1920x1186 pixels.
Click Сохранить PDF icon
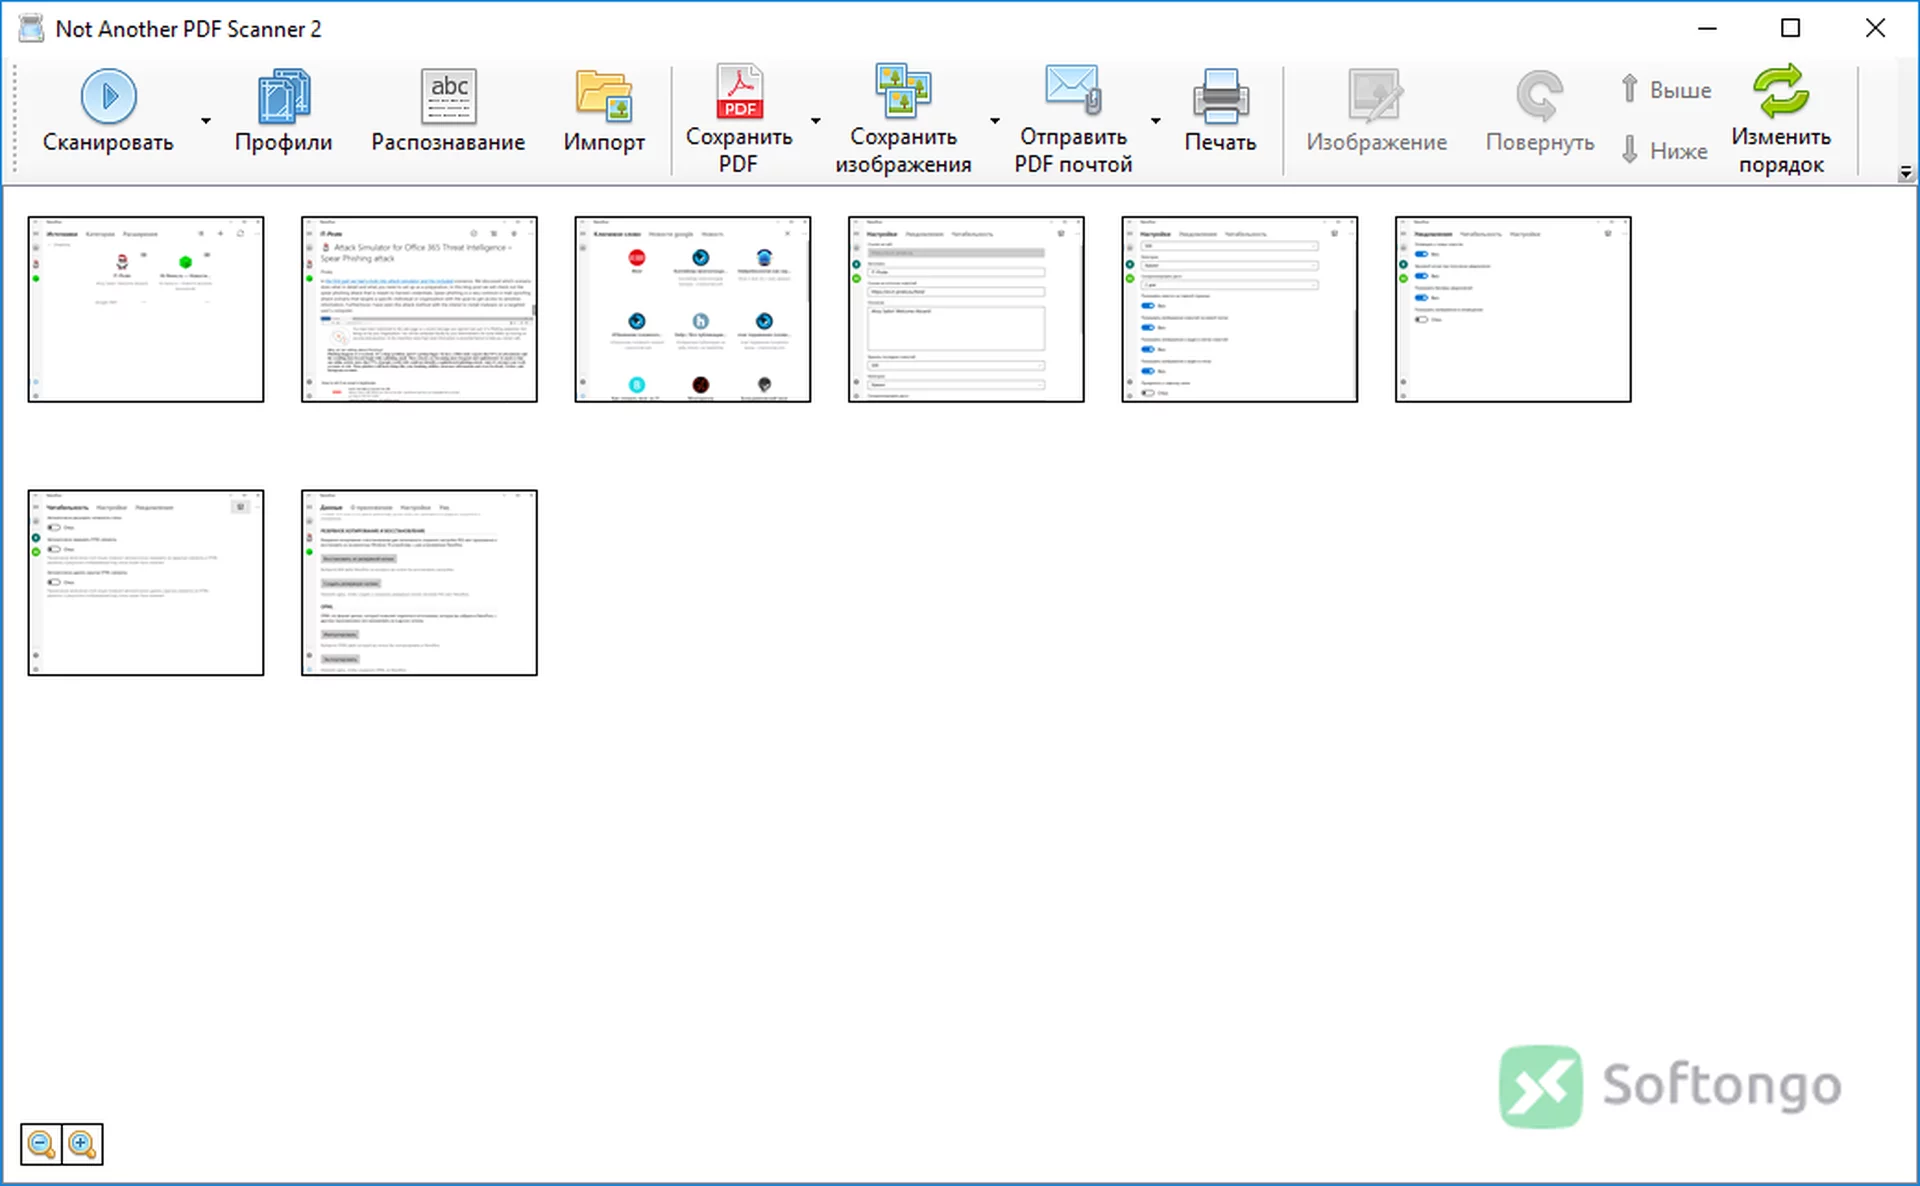tap(739, 91)
